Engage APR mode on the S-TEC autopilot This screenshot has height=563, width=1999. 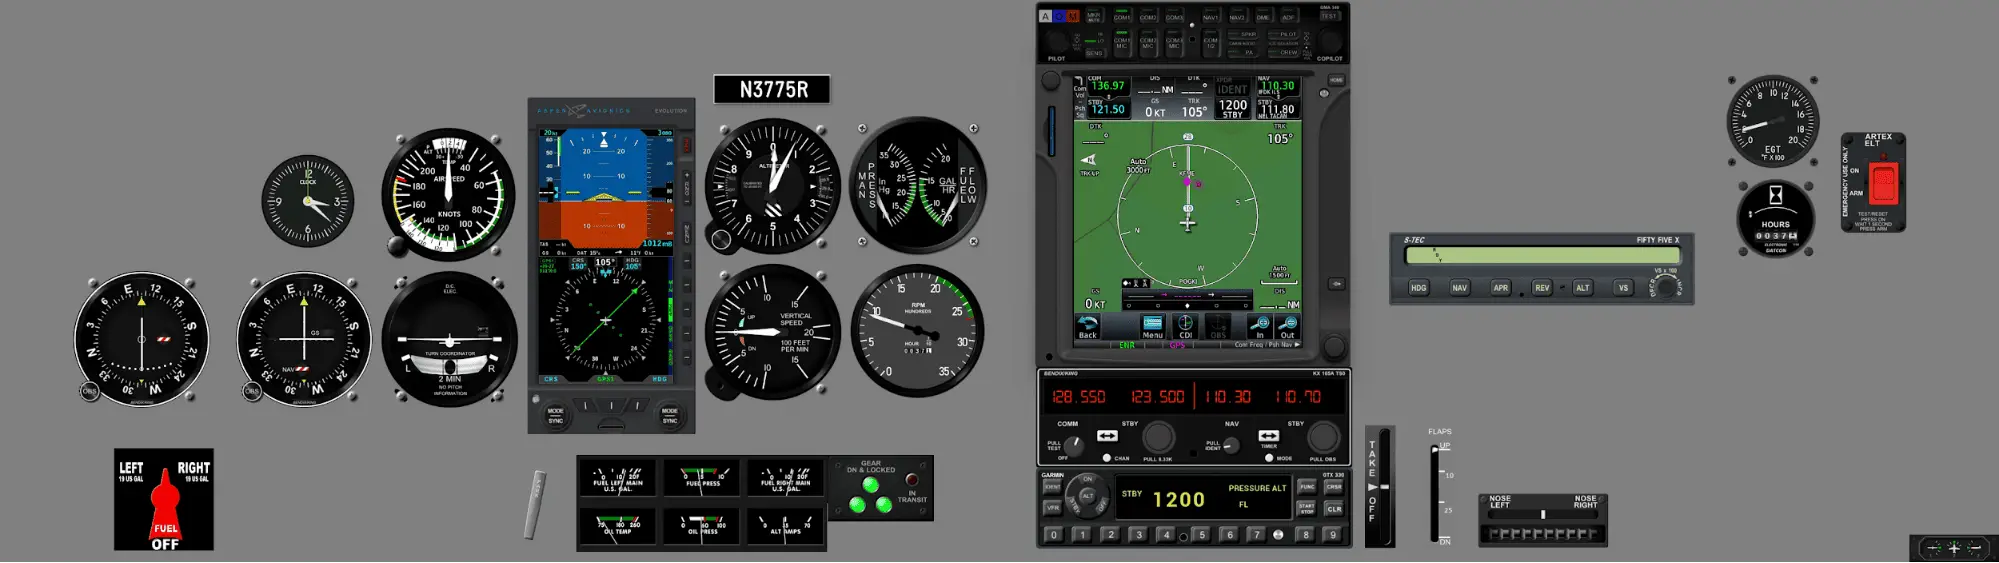pos(1500,288)
